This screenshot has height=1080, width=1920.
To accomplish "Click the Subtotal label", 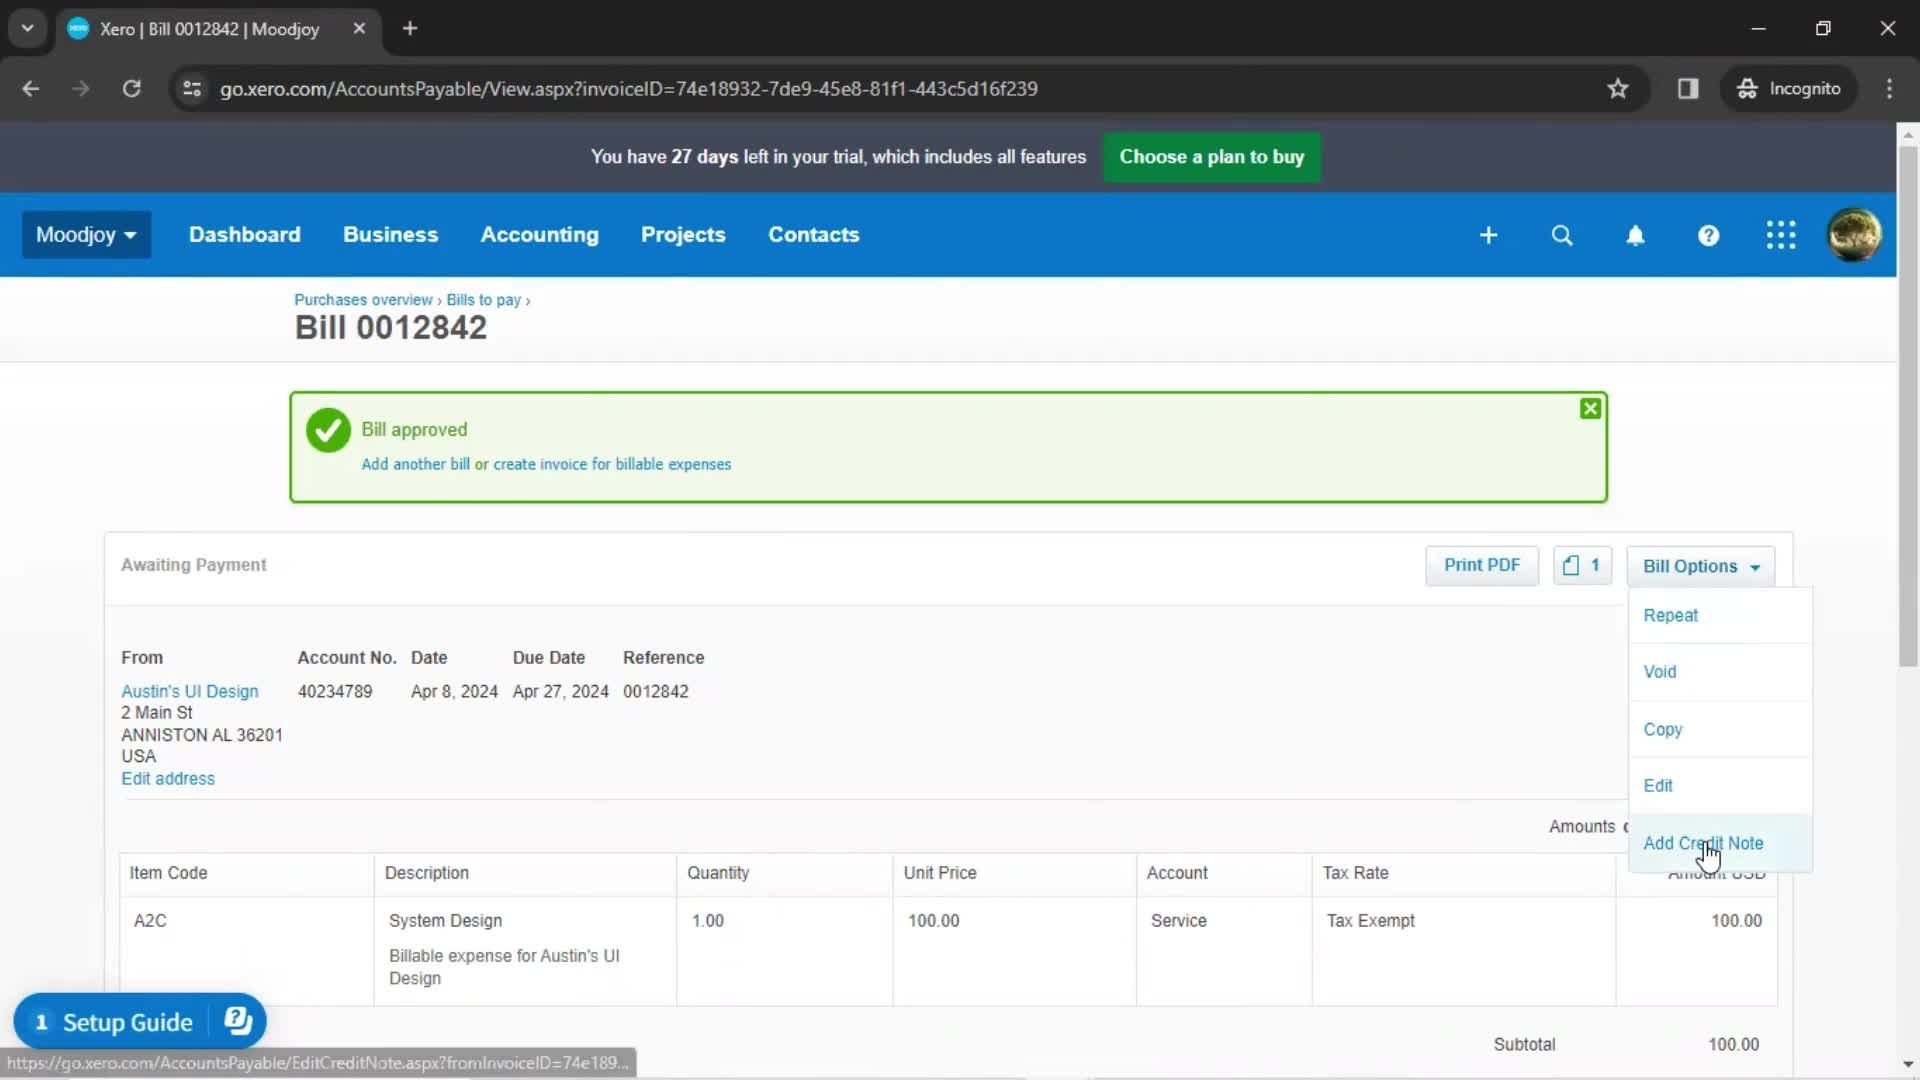I will coord(1524,1044).
